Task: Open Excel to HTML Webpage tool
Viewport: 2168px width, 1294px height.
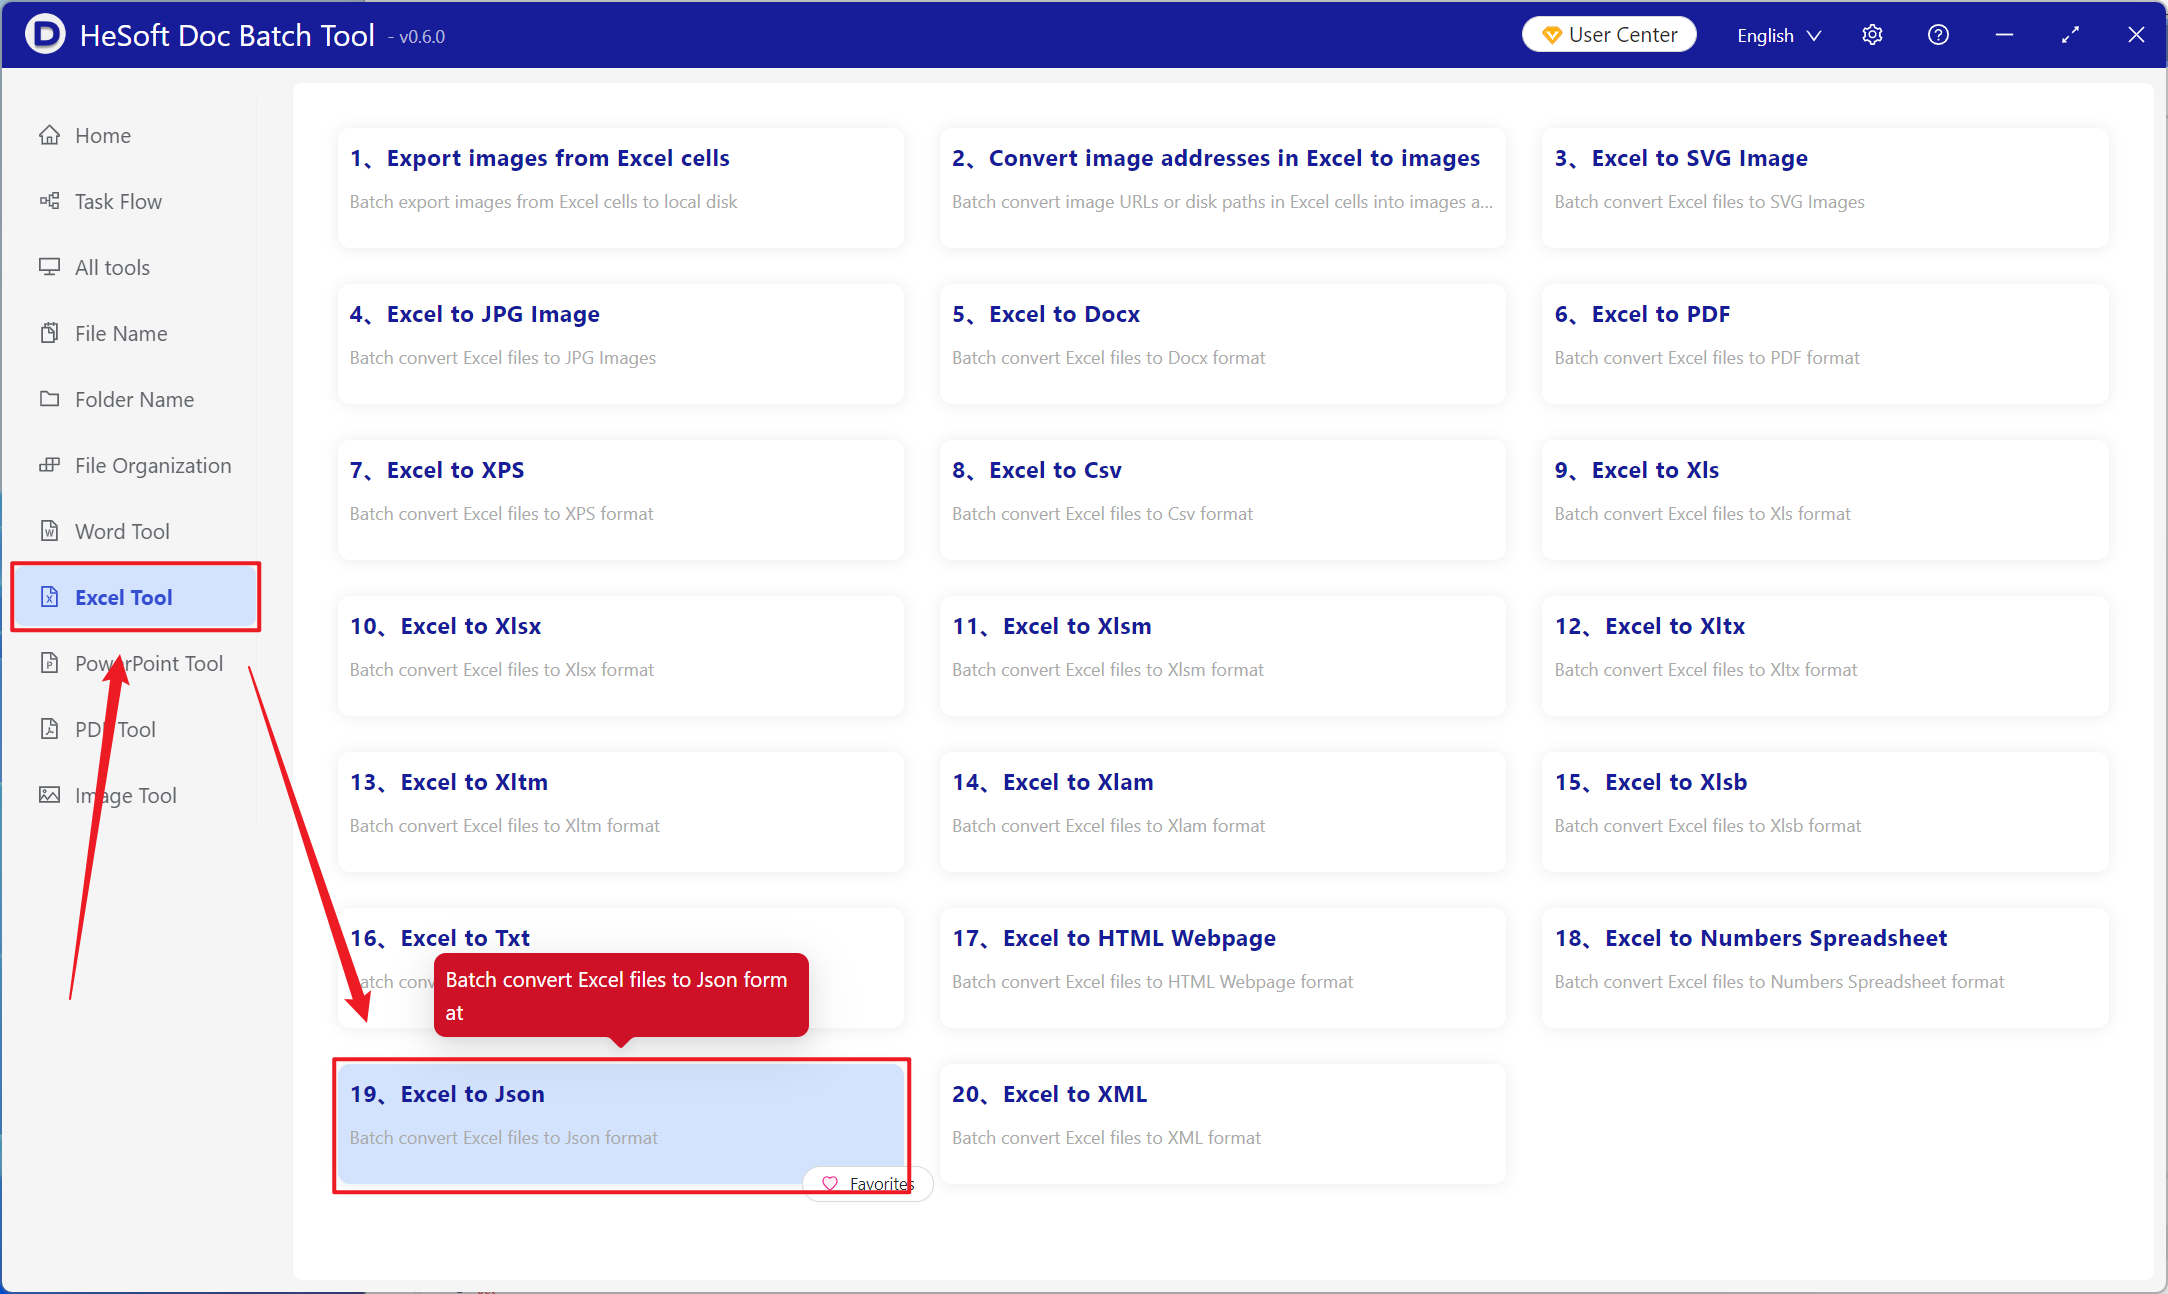Action: click(x=1223, y=968)
